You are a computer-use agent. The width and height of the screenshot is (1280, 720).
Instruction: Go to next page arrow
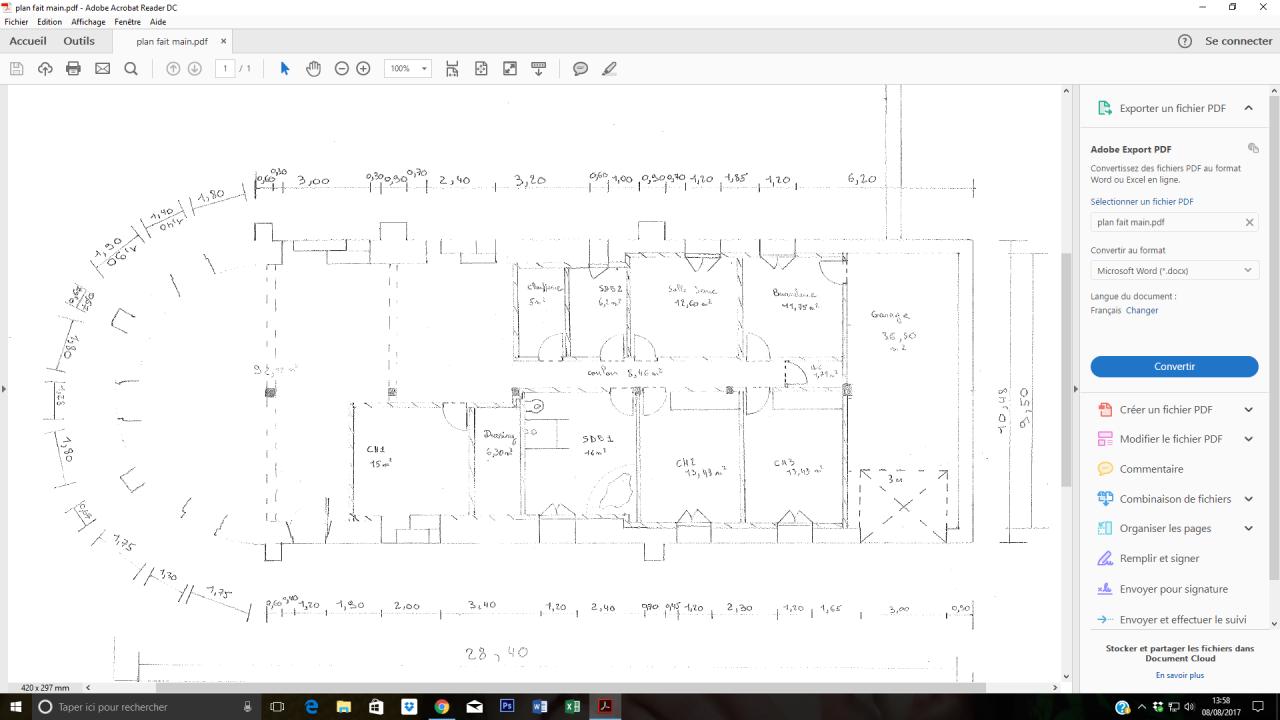coord(195,68)
